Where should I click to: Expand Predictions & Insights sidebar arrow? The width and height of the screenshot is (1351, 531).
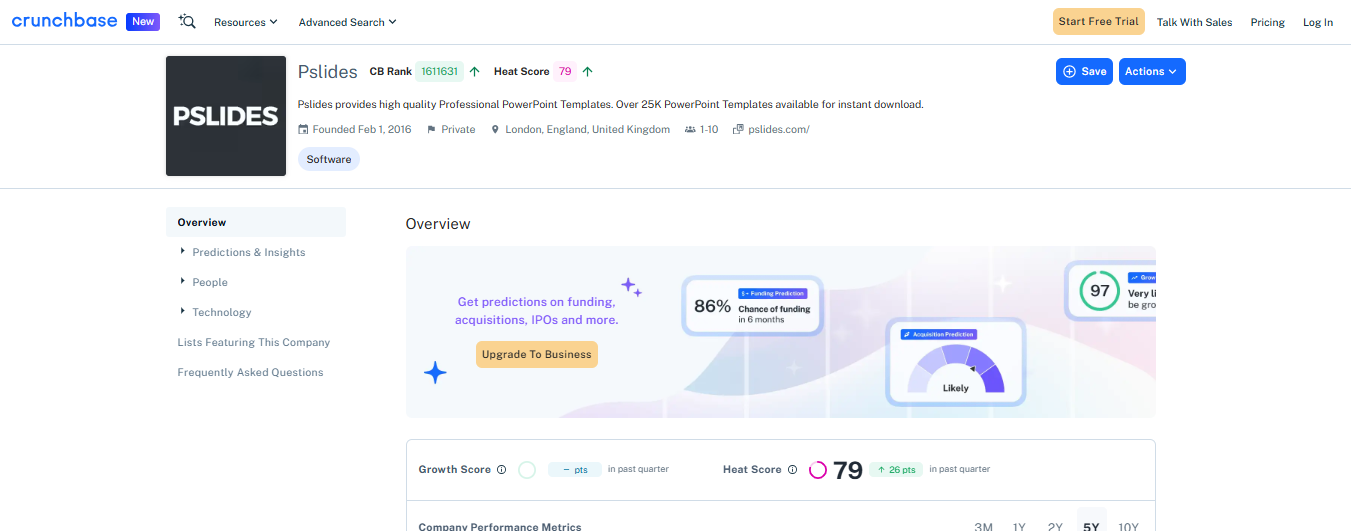point(182,251)
